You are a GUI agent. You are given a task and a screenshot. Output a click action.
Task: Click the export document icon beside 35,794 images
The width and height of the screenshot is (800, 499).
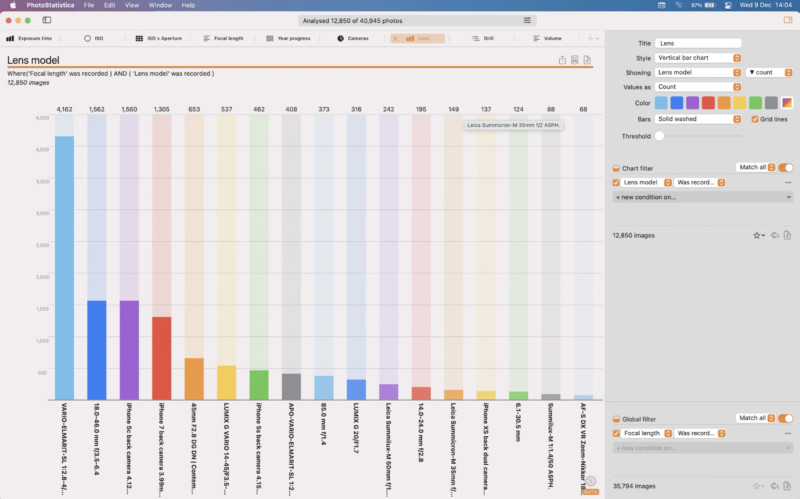[x=788, y=486]
